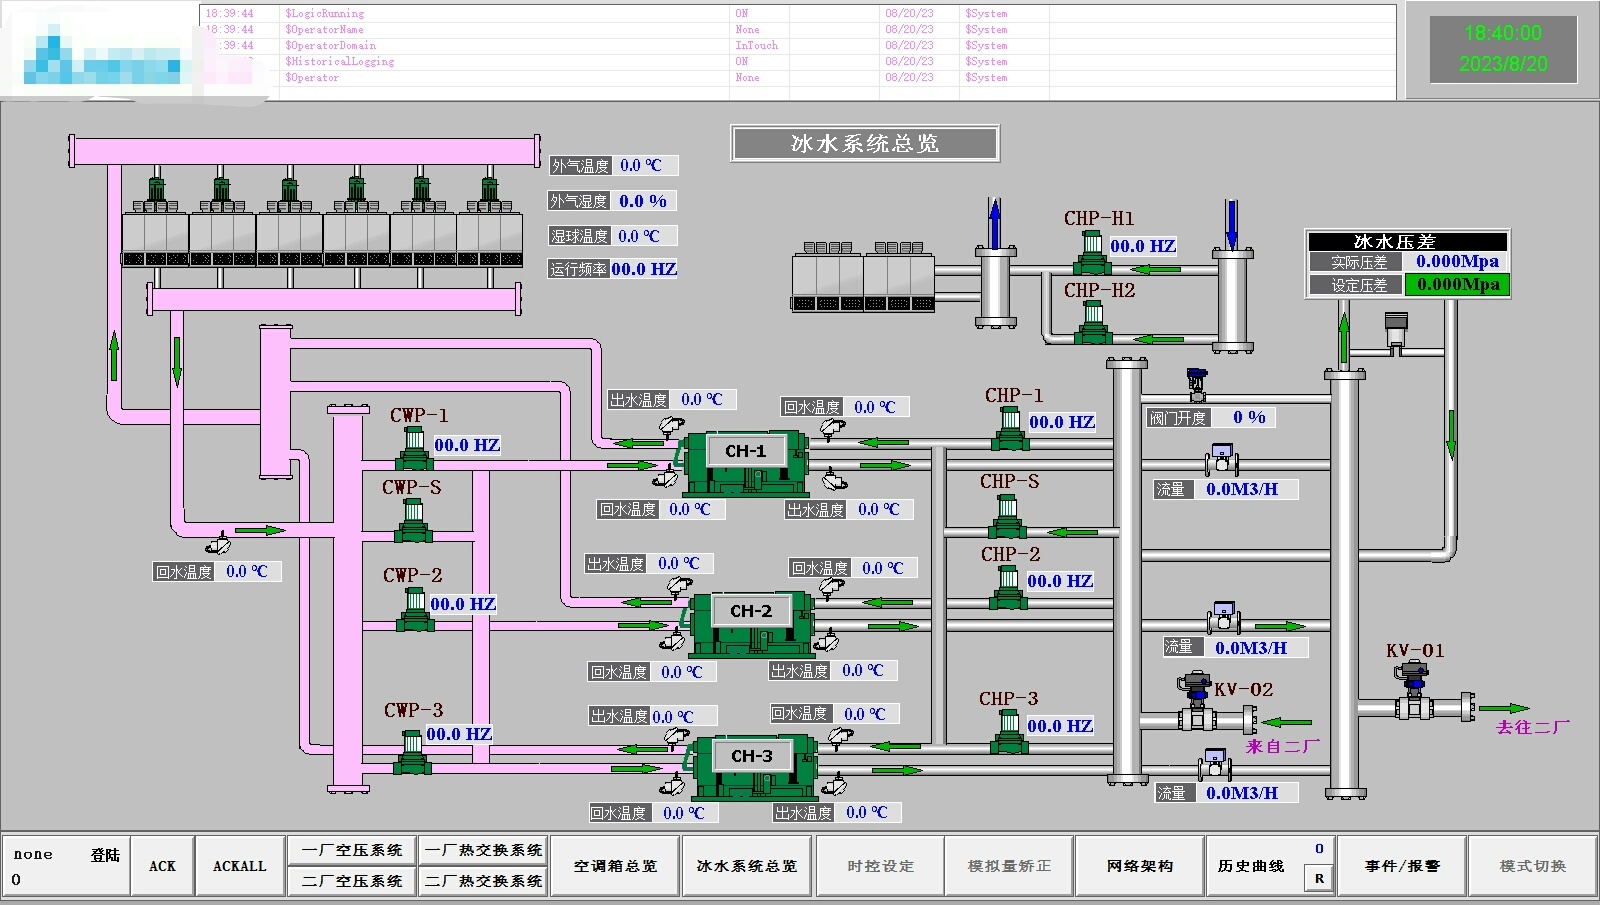
Task: Click the CWP-1 cooling water pump icon
Action: 414,449
